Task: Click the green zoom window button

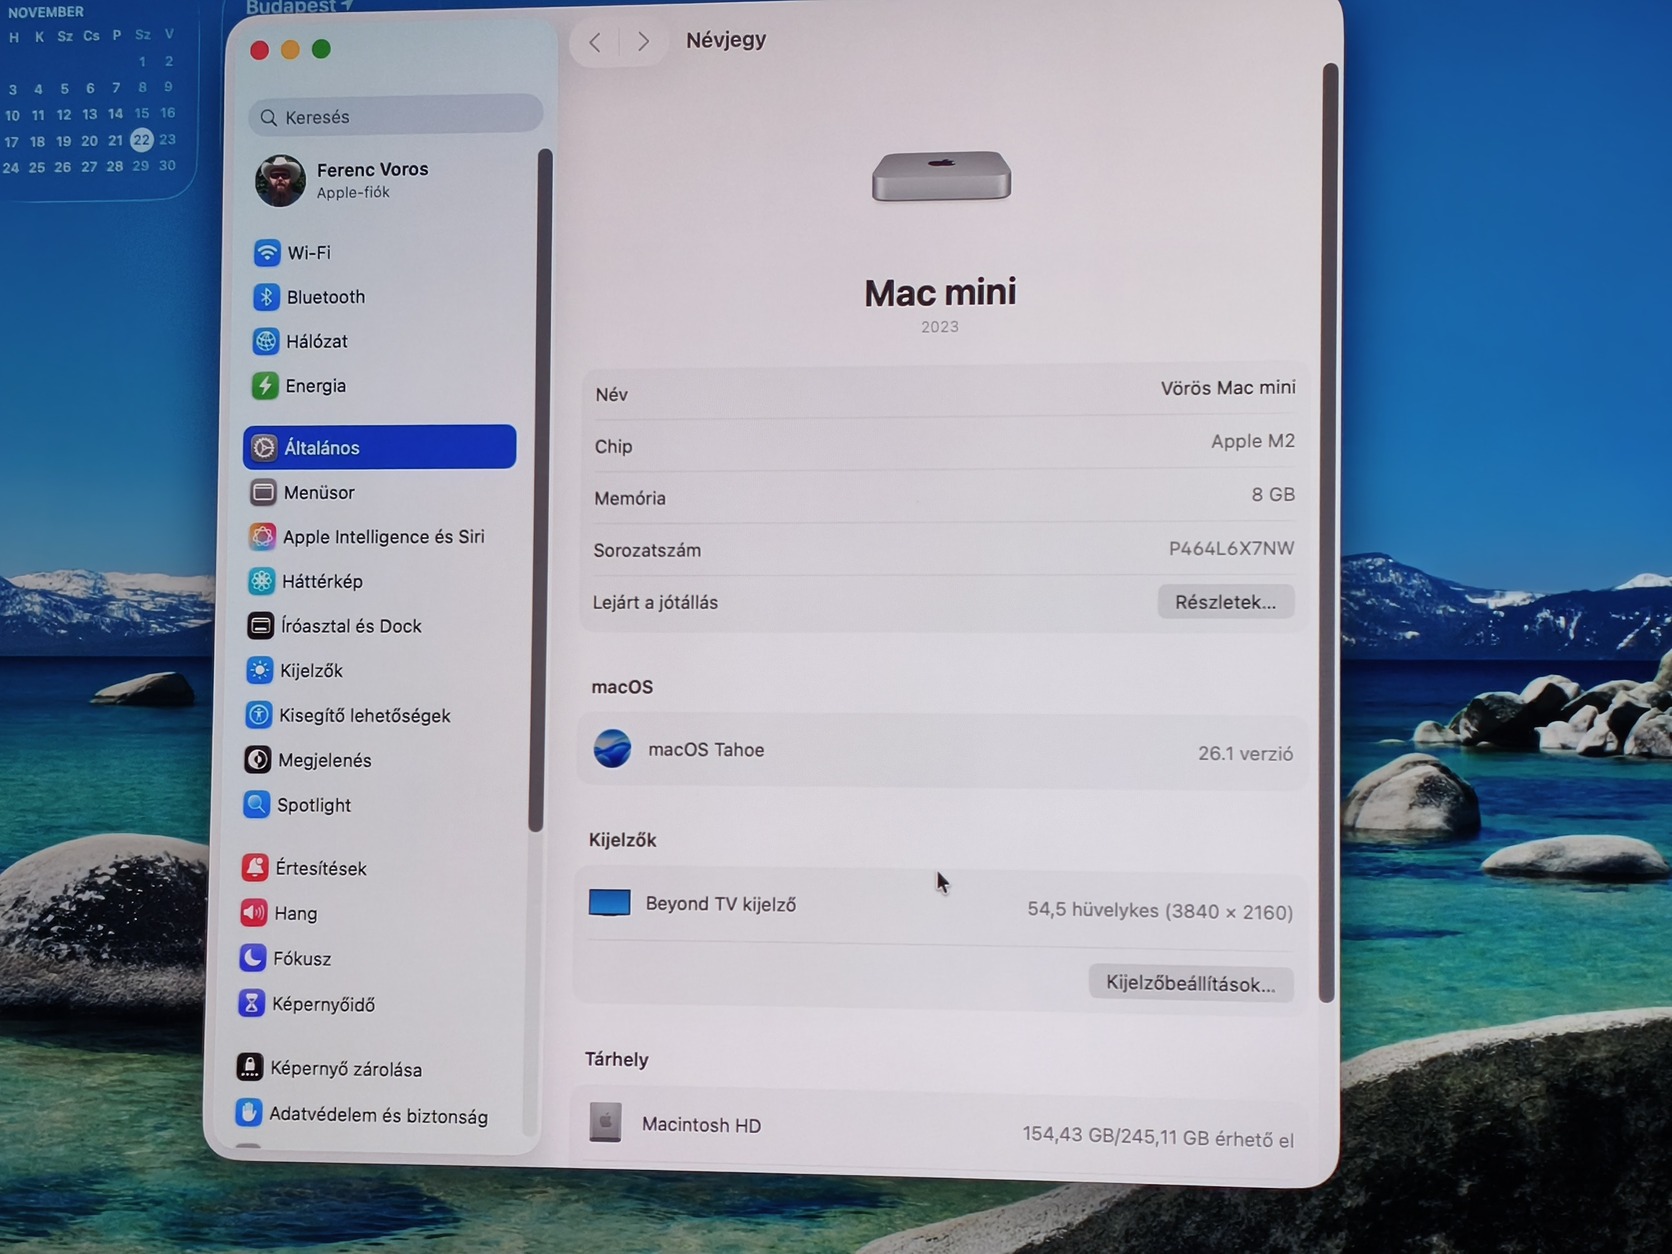Action: (321, 49)
